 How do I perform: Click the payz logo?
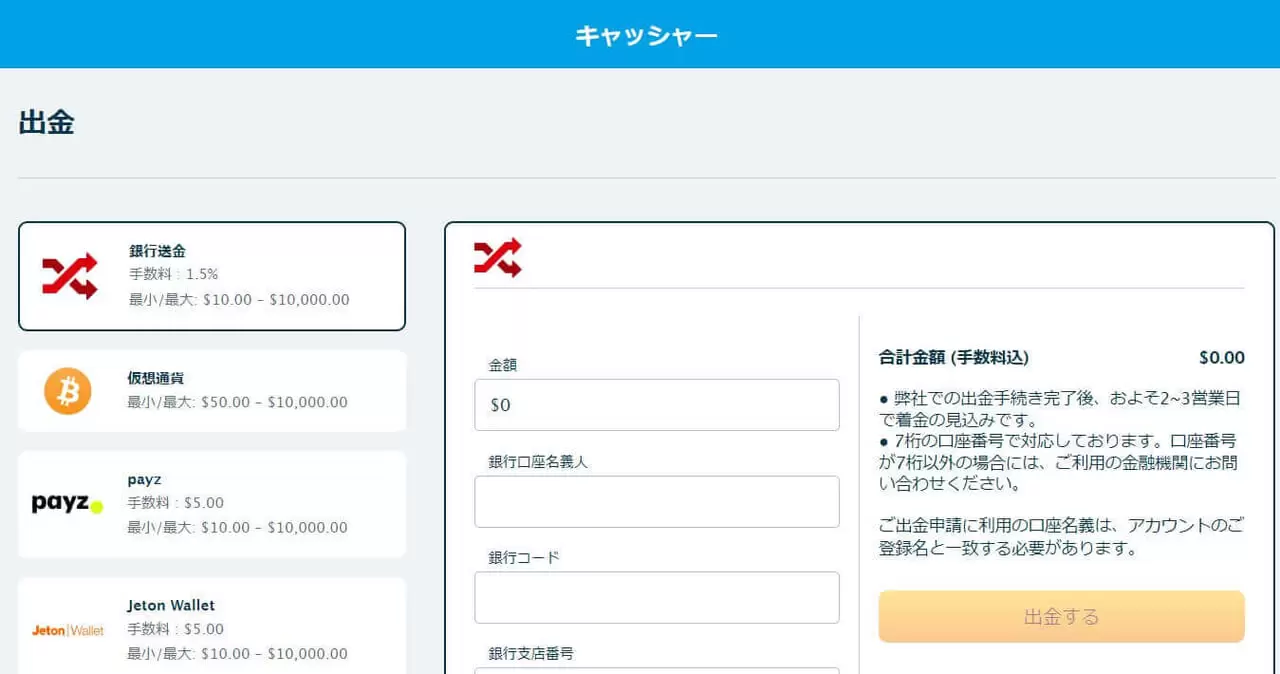(67, 504)
